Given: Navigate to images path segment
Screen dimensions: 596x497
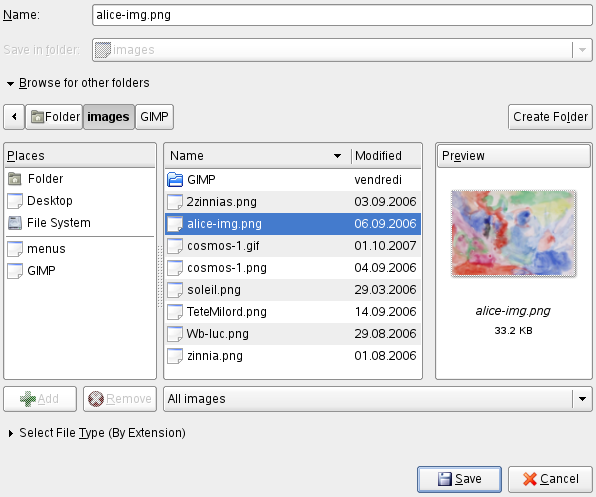Looking at the screenshot, I should [109, 117].
